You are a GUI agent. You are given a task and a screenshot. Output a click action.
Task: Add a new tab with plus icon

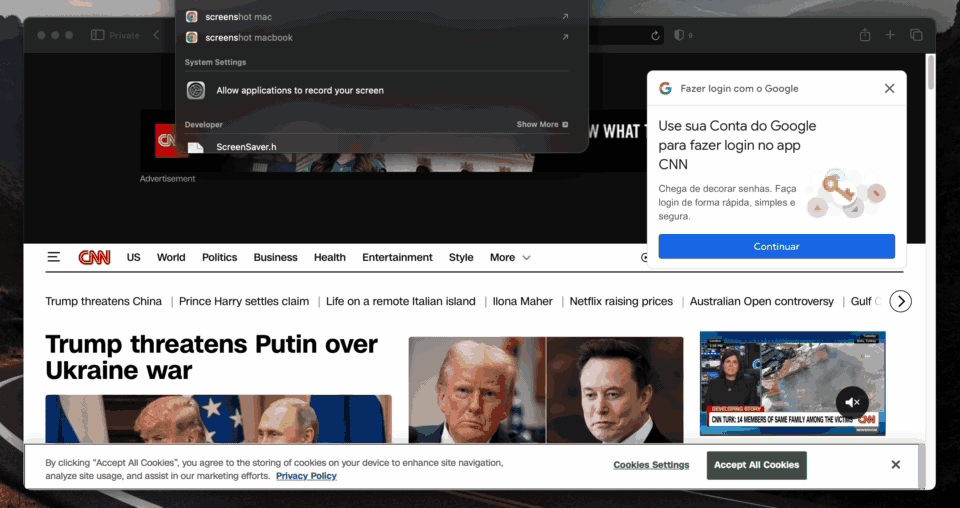(890, 35)
